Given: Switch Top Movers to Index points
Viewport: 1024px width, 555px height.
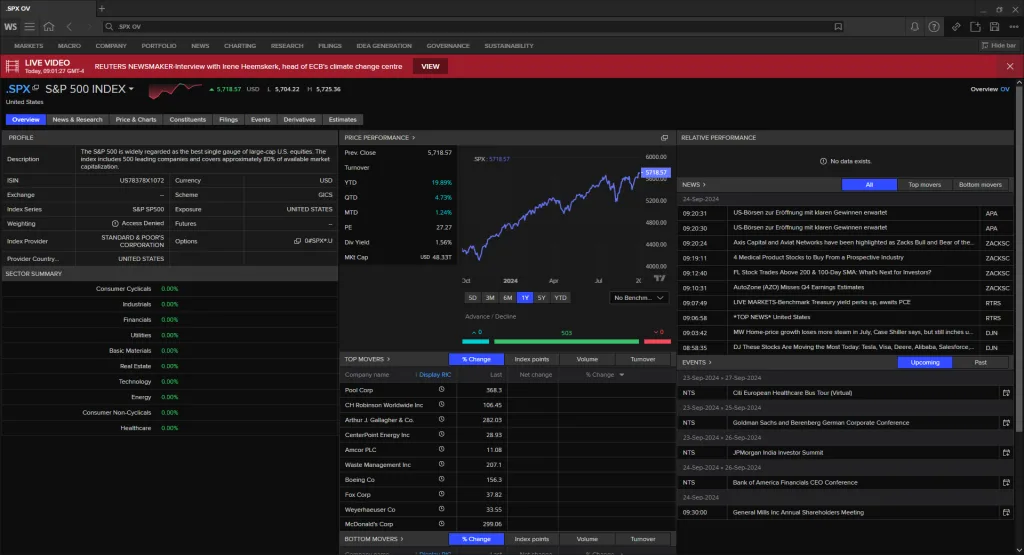Looking at the screenshot, I should click(x=532, y=359).
